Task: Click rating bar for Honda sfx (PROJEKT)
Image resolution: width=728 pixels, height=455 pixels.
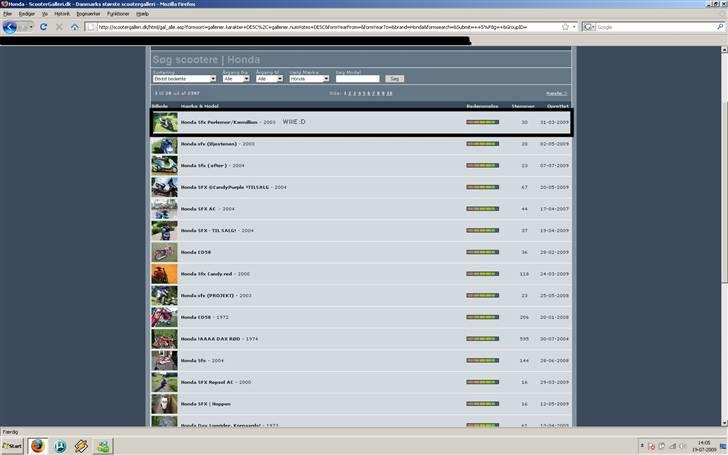Action: (482, 296)
